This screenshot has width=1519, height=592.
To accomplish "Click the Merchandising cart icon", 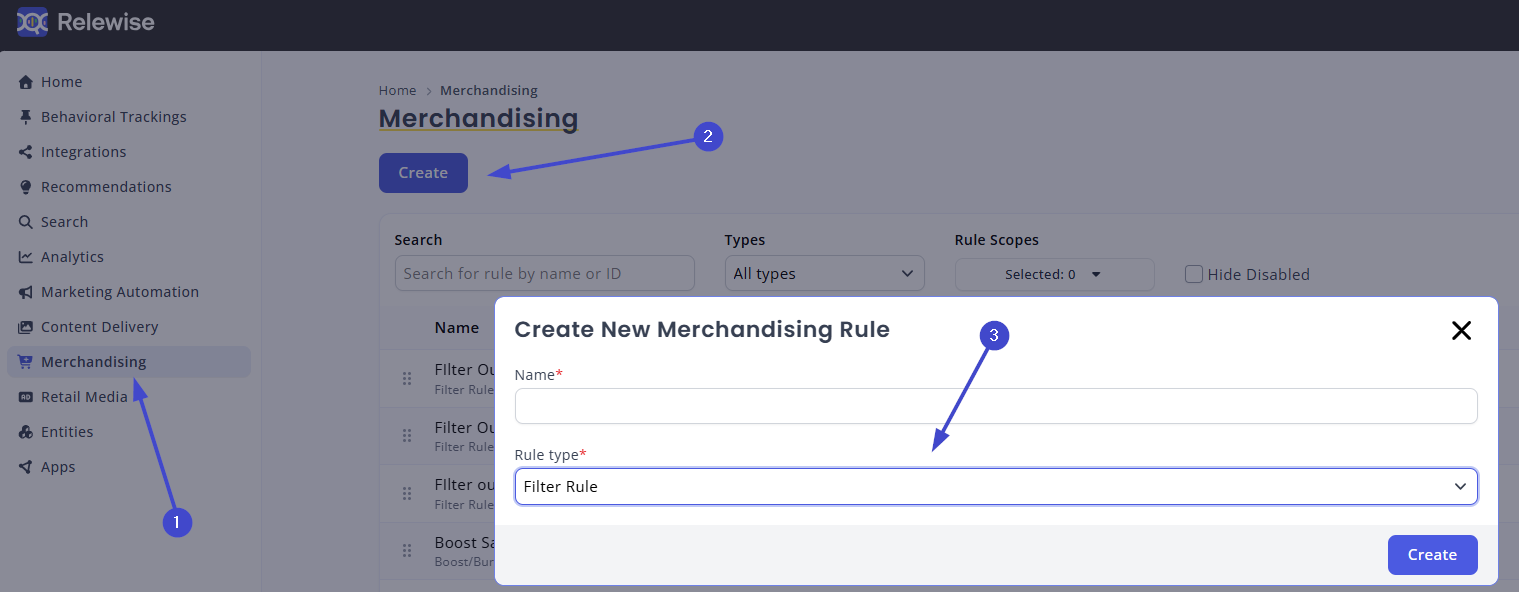I will coord(26,362).
